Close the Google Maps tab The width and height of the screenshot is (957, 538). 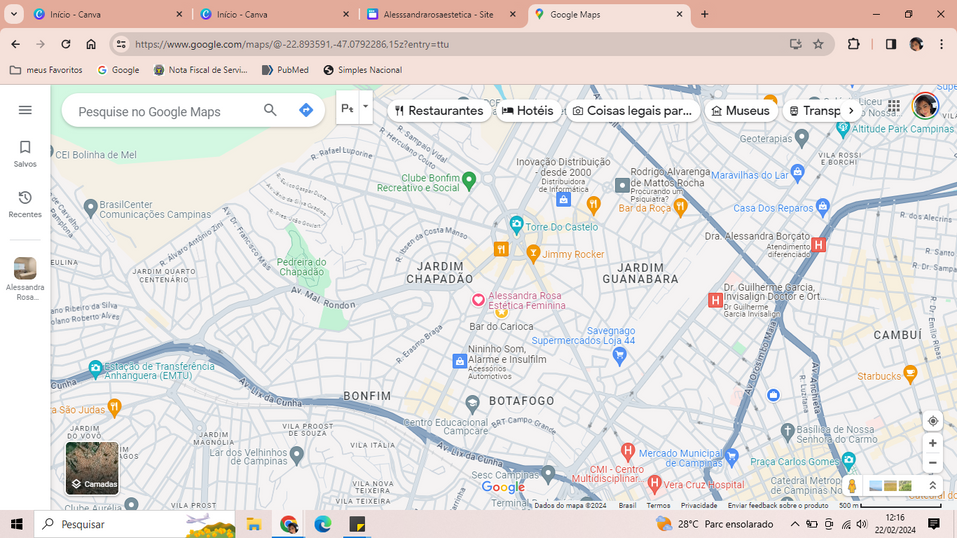(679, 14)
